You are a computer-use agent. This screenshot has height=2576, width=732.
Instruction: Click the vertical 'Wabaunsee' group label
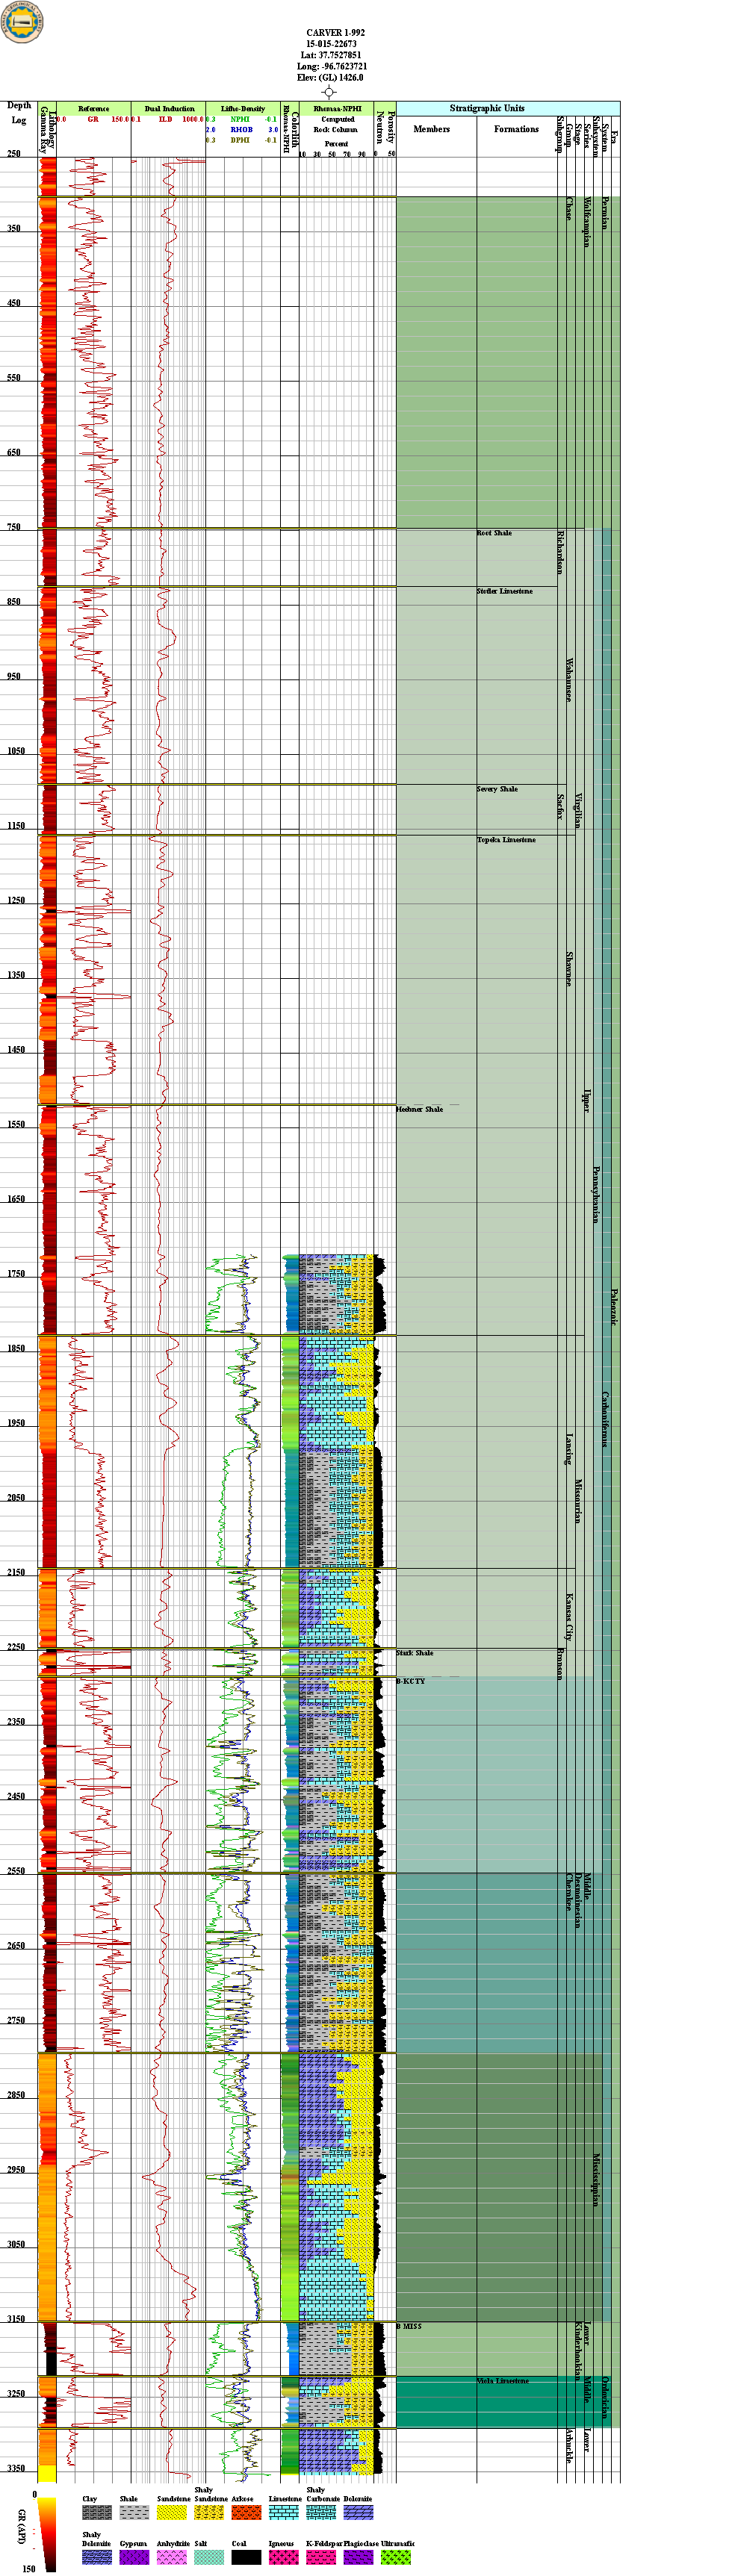pyautogui.click(x=569, y=680)
